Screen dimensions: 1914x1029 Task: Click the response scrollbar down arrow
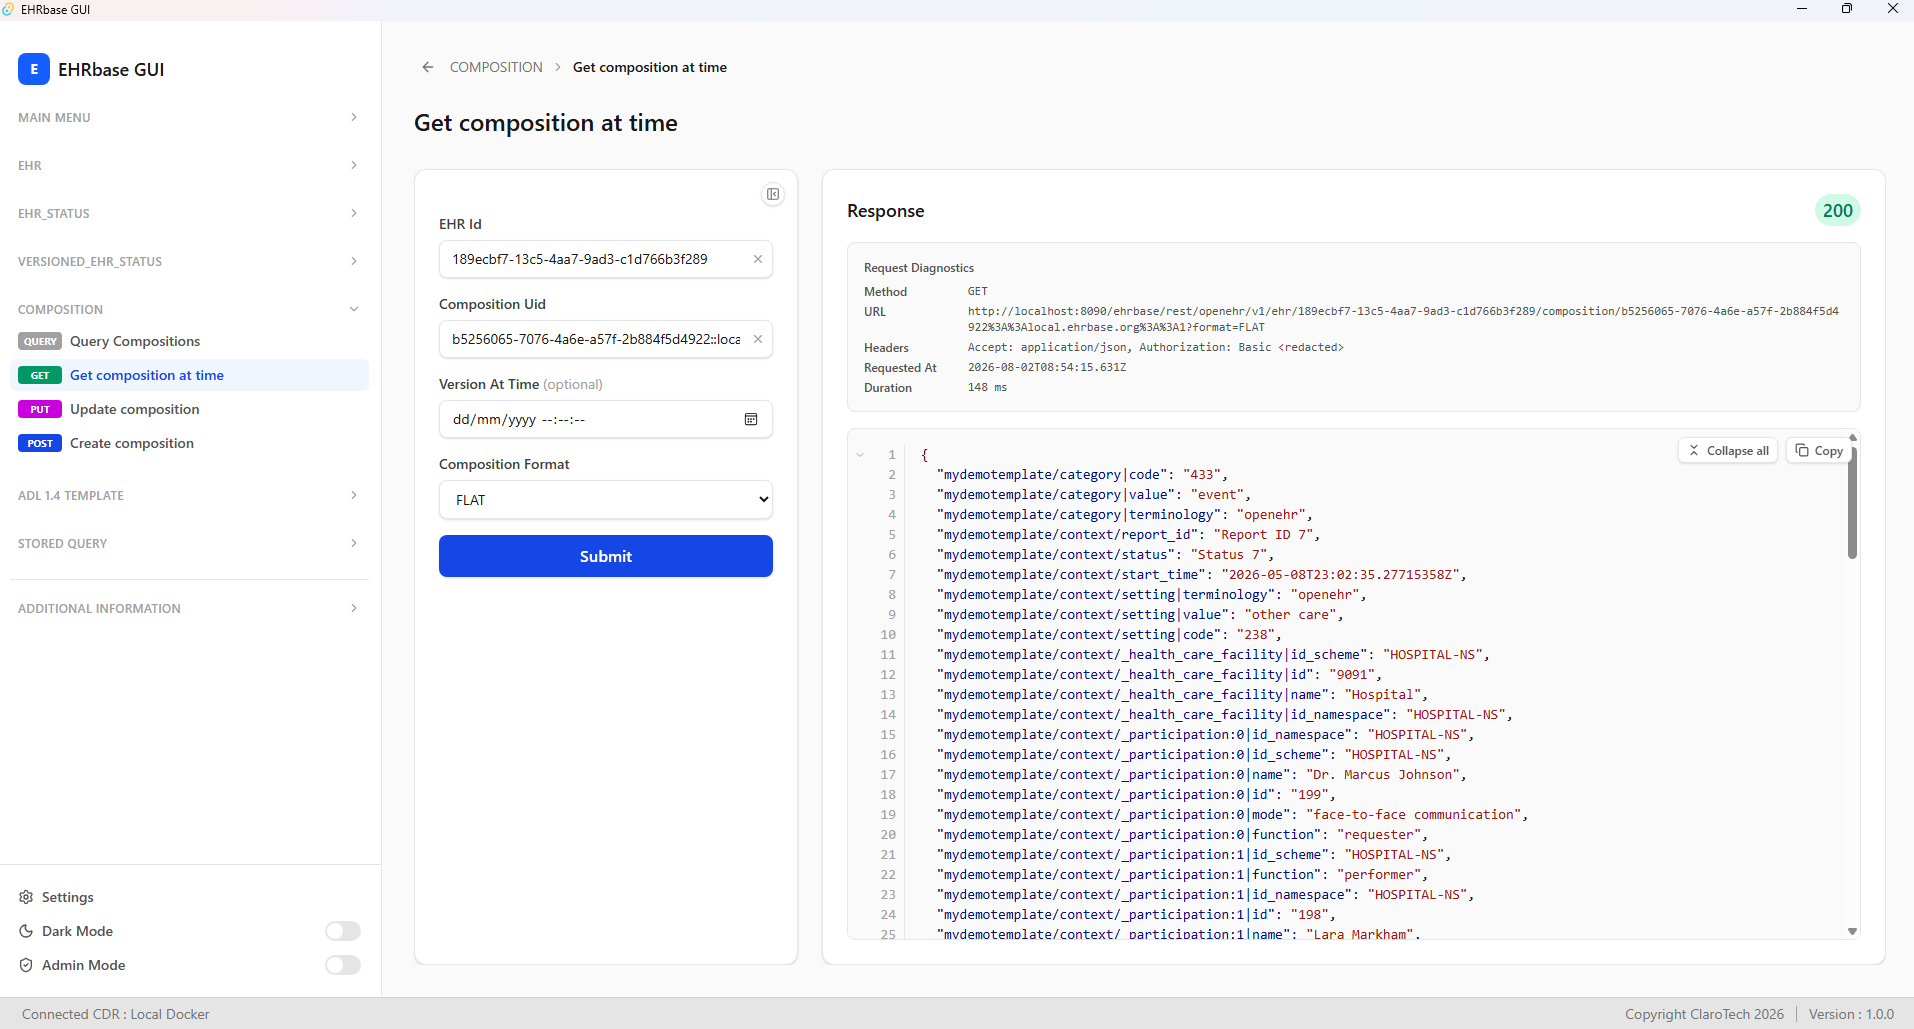tap(1852, 931)
